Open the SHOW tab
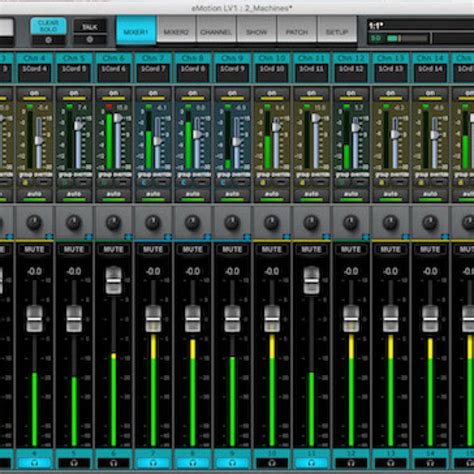This screenshot has width=474, height=474. (x=257, y=30)
